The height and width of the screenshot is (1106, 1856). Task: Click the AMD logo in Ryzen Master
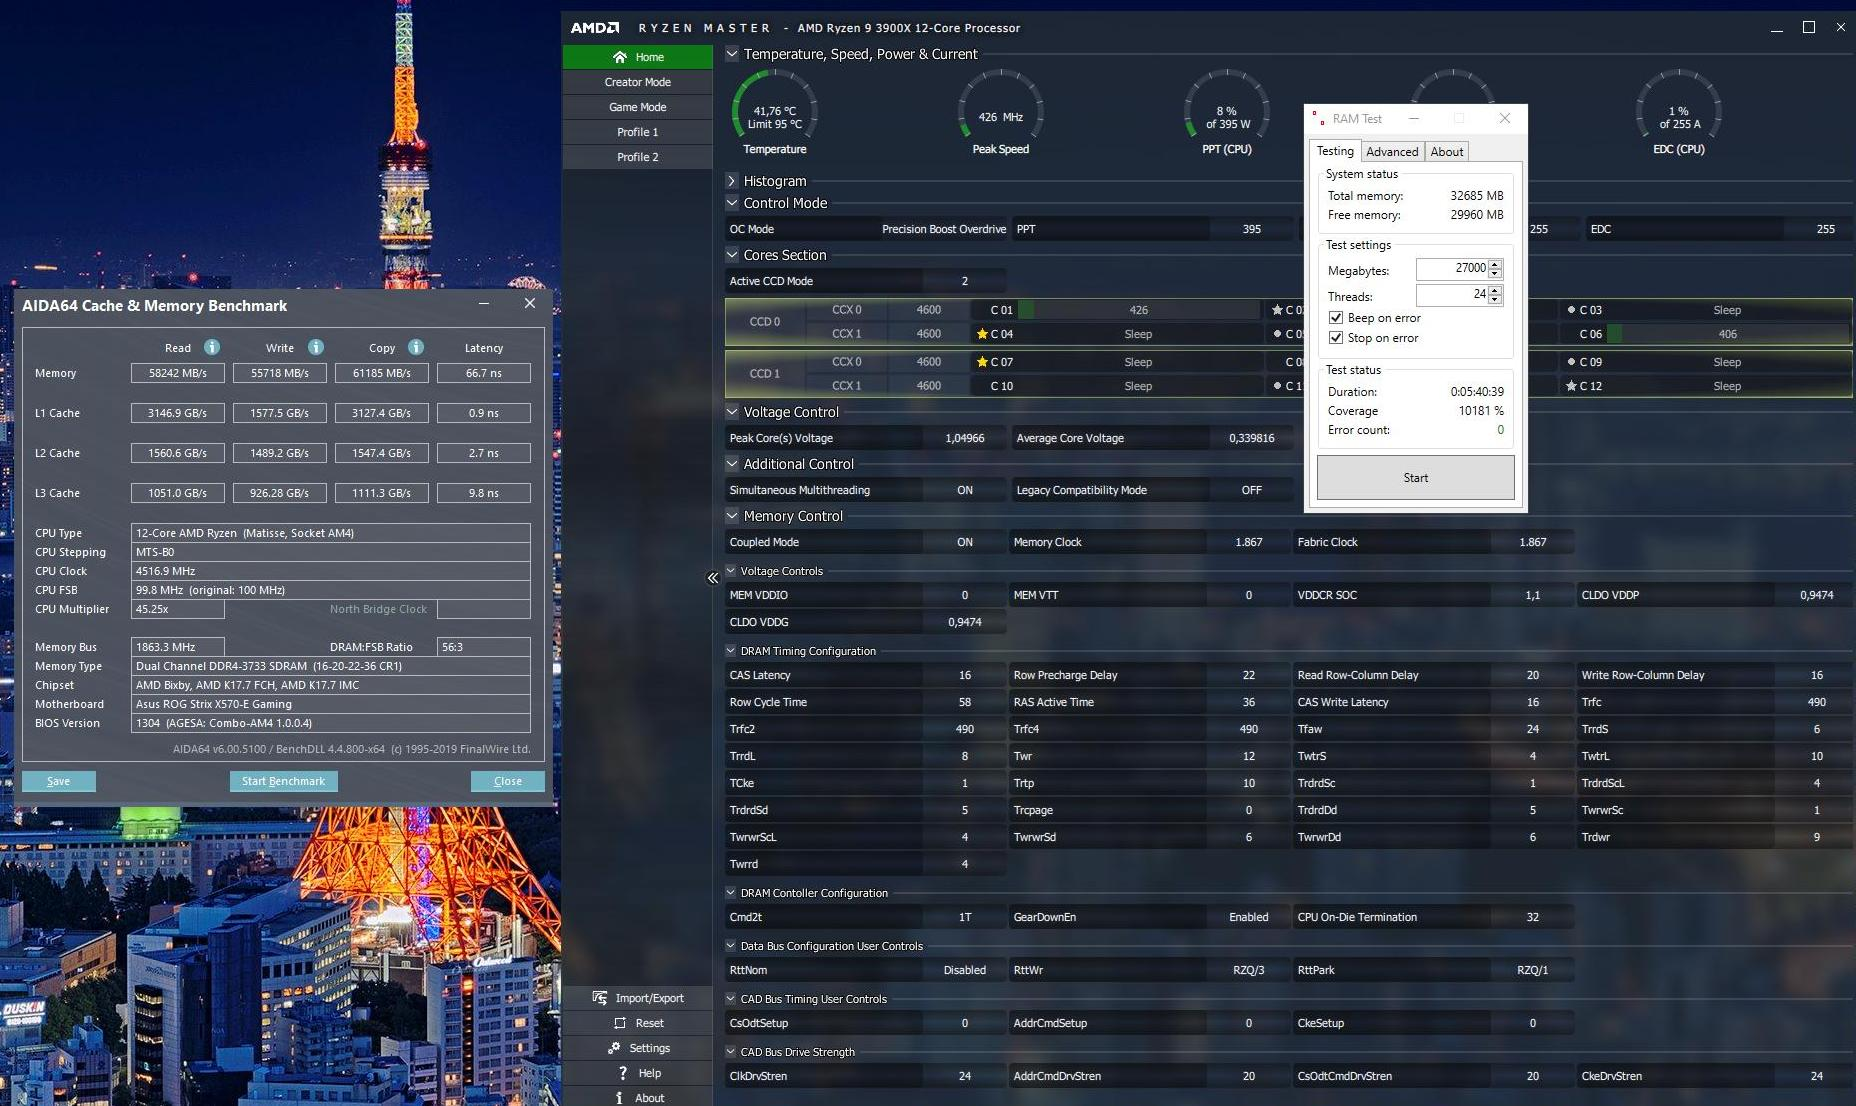pyautogui.click(x=595, y=28)
